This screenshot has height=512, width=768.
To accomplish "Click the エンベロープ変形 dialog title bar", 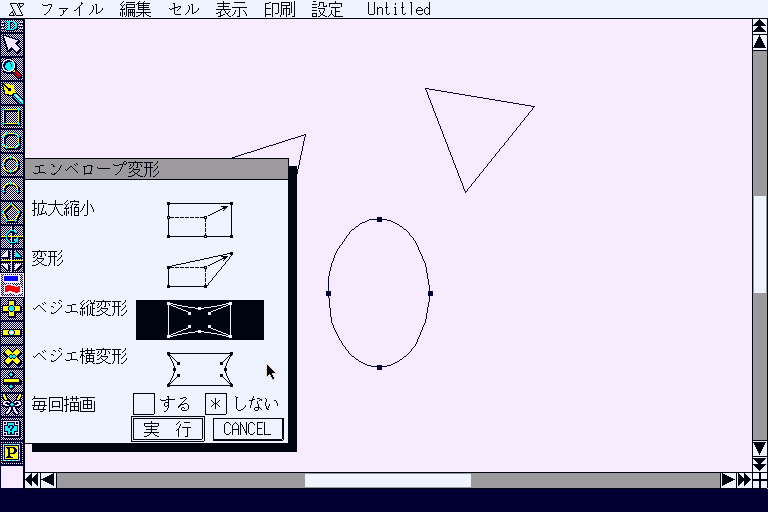I will 157,169.
